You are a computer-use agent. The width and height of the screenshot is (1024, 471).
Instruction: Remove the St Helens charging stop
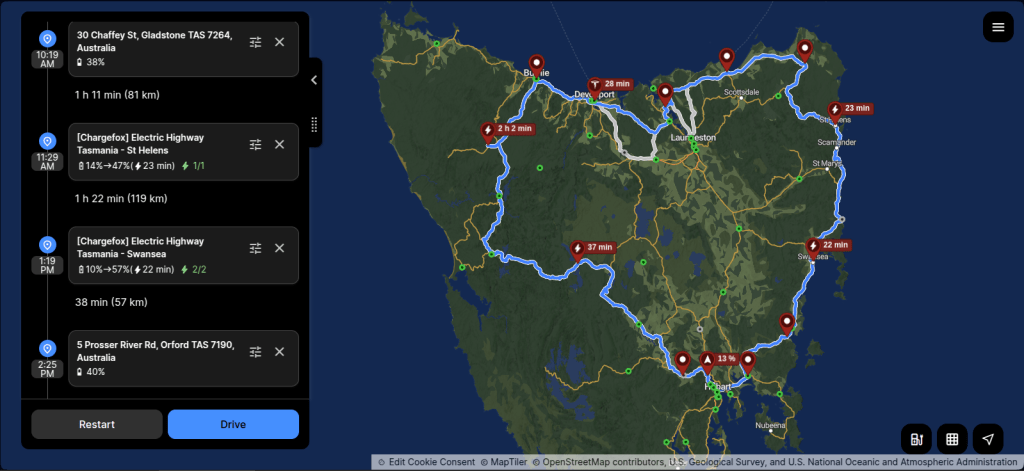(280, 144)
